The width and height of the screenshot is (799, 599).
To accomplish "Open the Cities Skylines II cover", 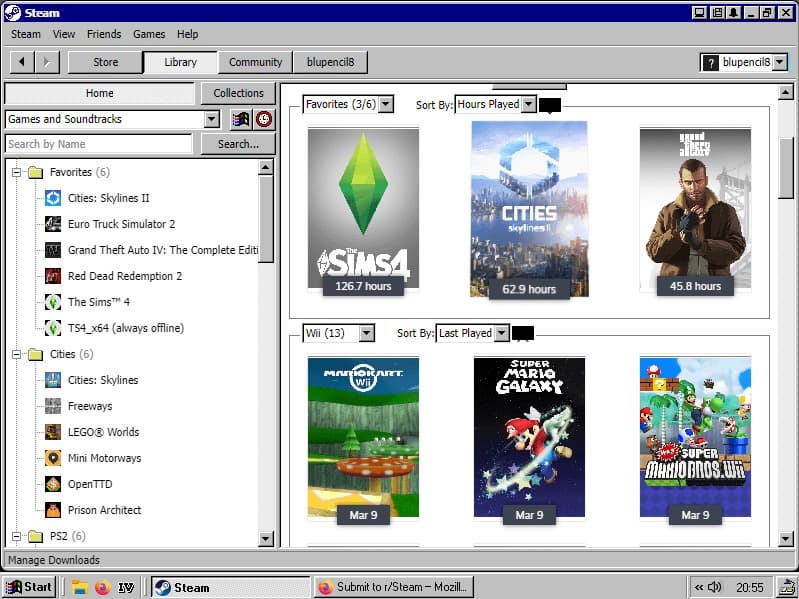I will pos(529,209).
